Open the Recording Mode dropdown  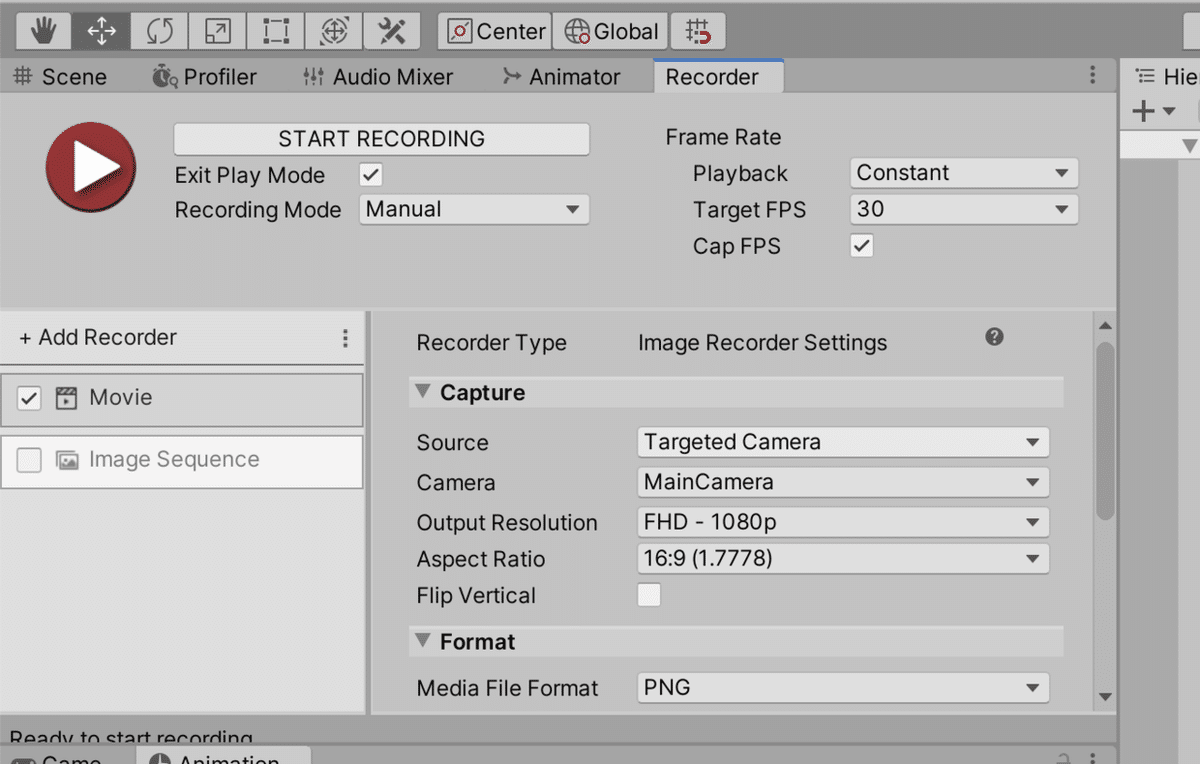474,210
